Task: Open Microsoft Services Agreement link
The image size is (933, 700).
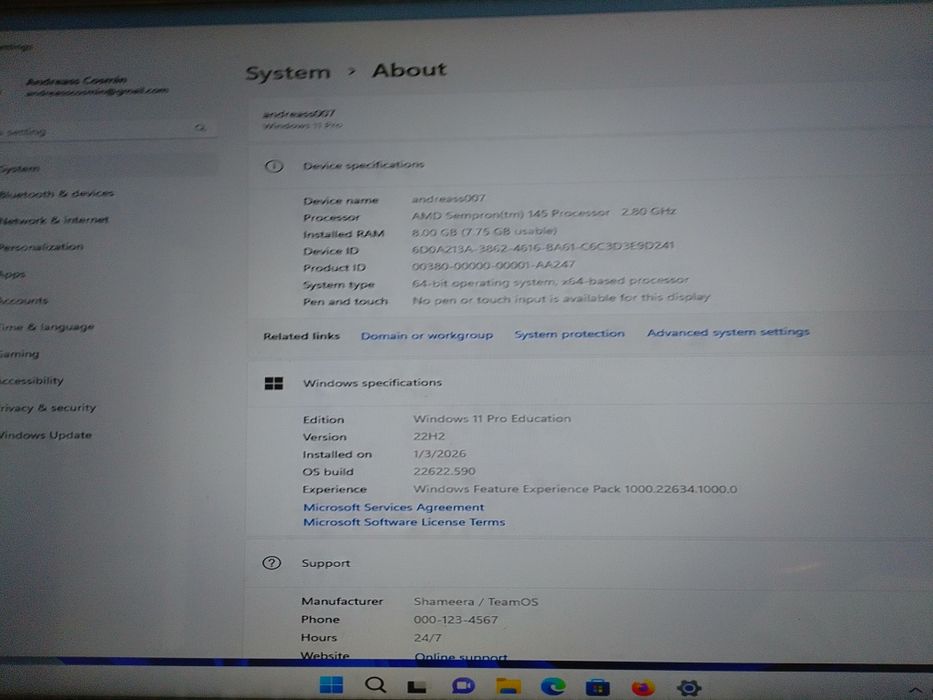Action: click(x=393, y=507)
